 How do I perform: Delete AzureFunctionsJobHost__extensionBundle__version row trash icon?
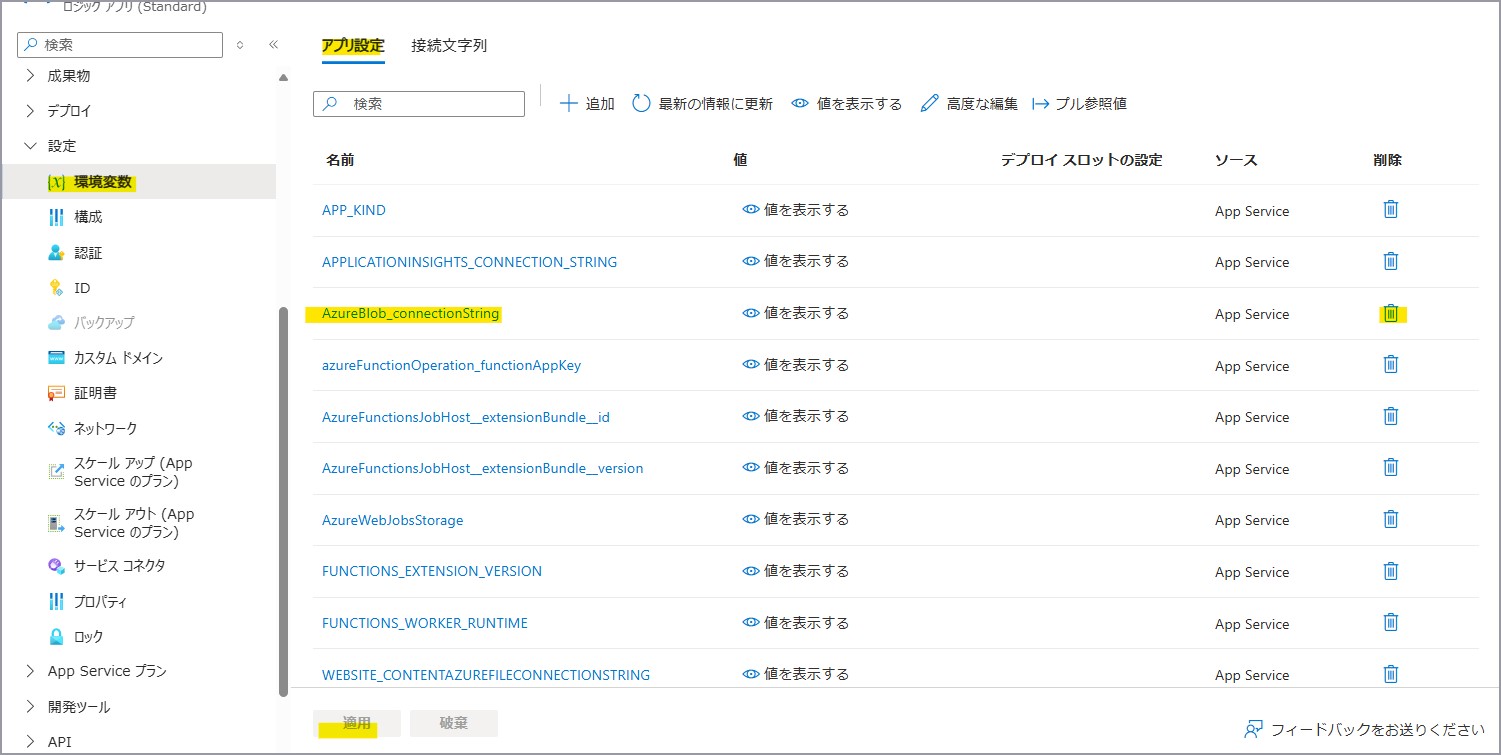[1390, 467]
